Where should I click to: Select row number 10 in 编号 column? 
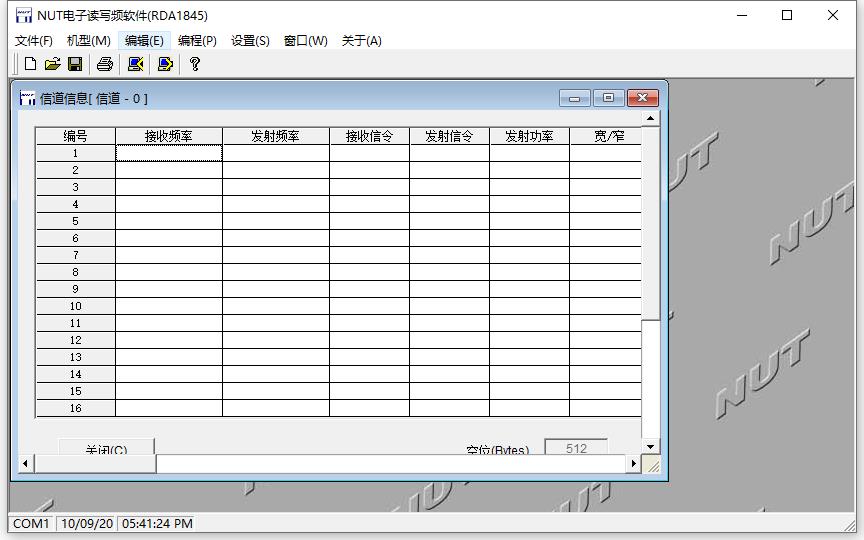coord(75,306)
